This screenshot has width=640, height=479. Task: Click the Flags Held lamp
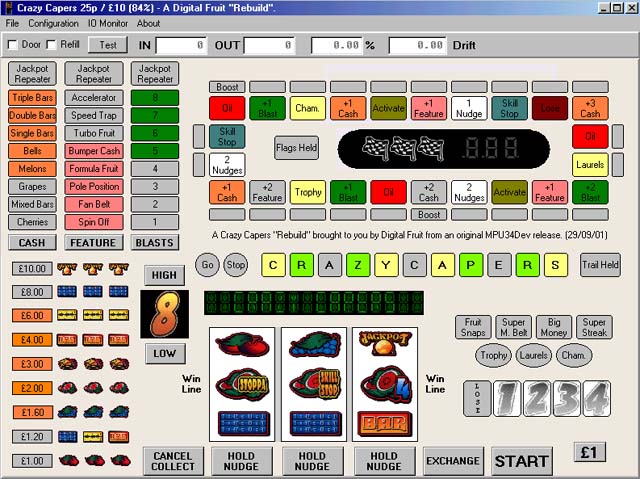[x=296, y=148]
